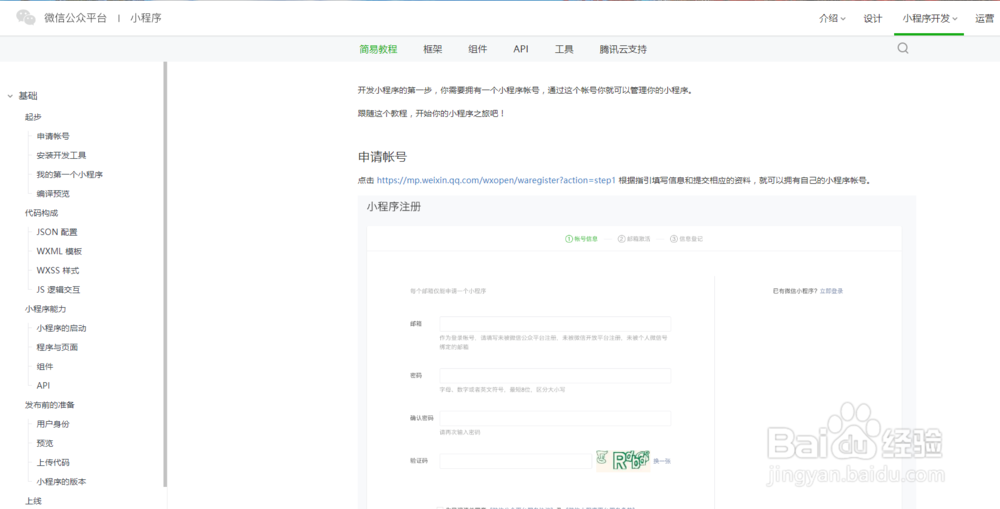Expand the 介绍 dropdown menu

click(832, 18)
